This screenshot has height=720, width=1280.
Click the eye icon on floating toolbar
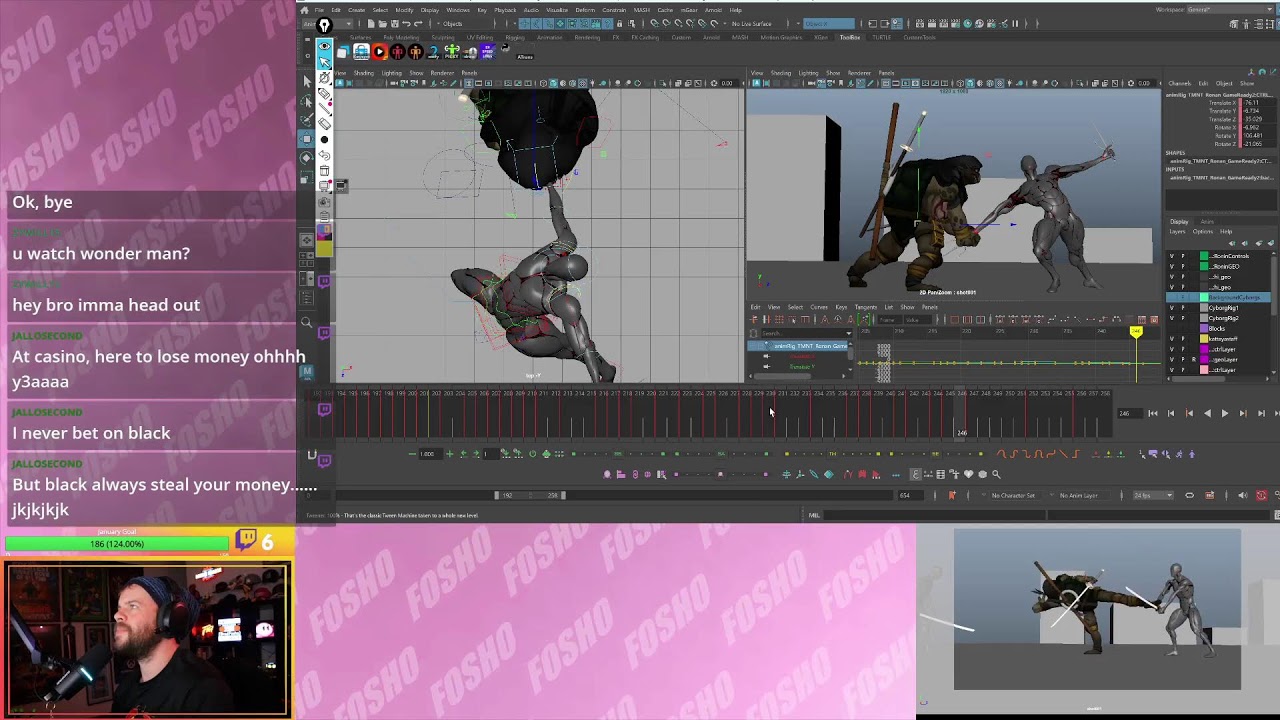[324, 46]
